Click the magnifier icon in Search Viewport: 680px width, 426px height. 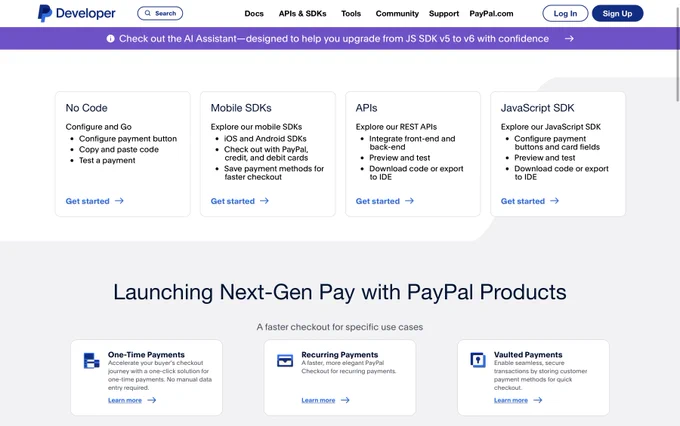(148, 13)
